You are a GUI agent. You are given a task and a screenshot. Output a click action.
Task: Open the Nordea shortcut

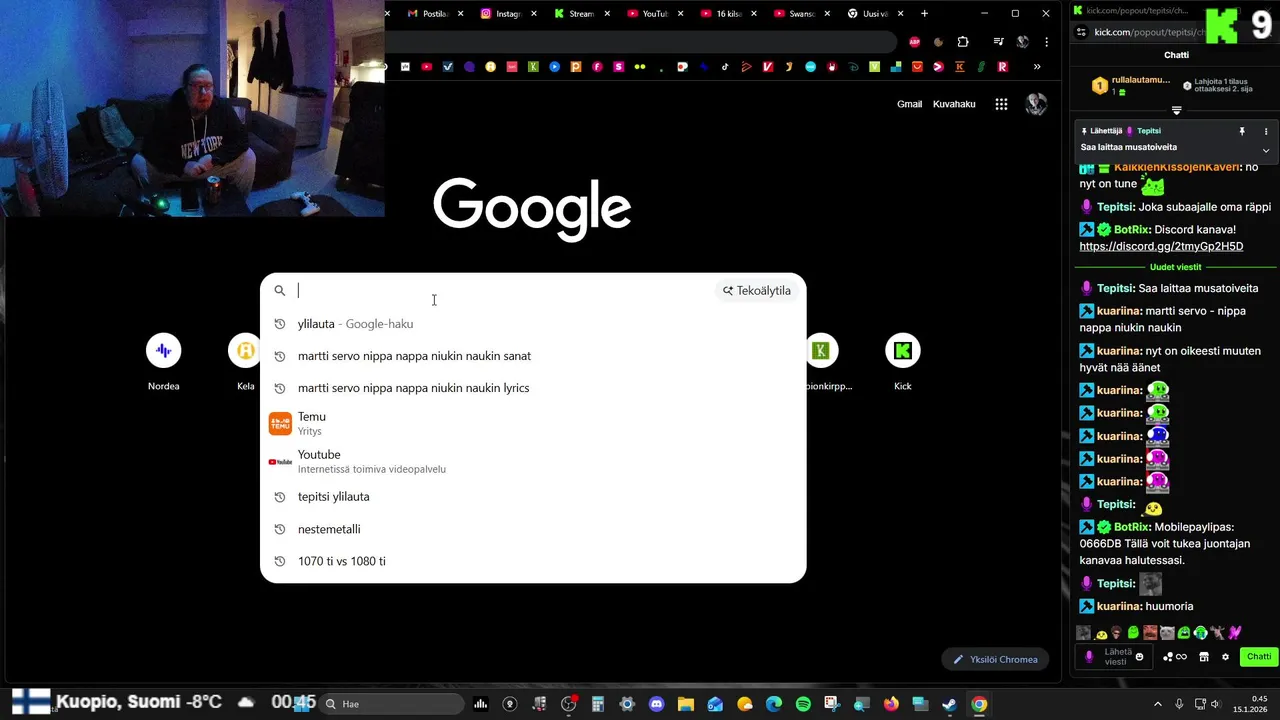(163, 362)
